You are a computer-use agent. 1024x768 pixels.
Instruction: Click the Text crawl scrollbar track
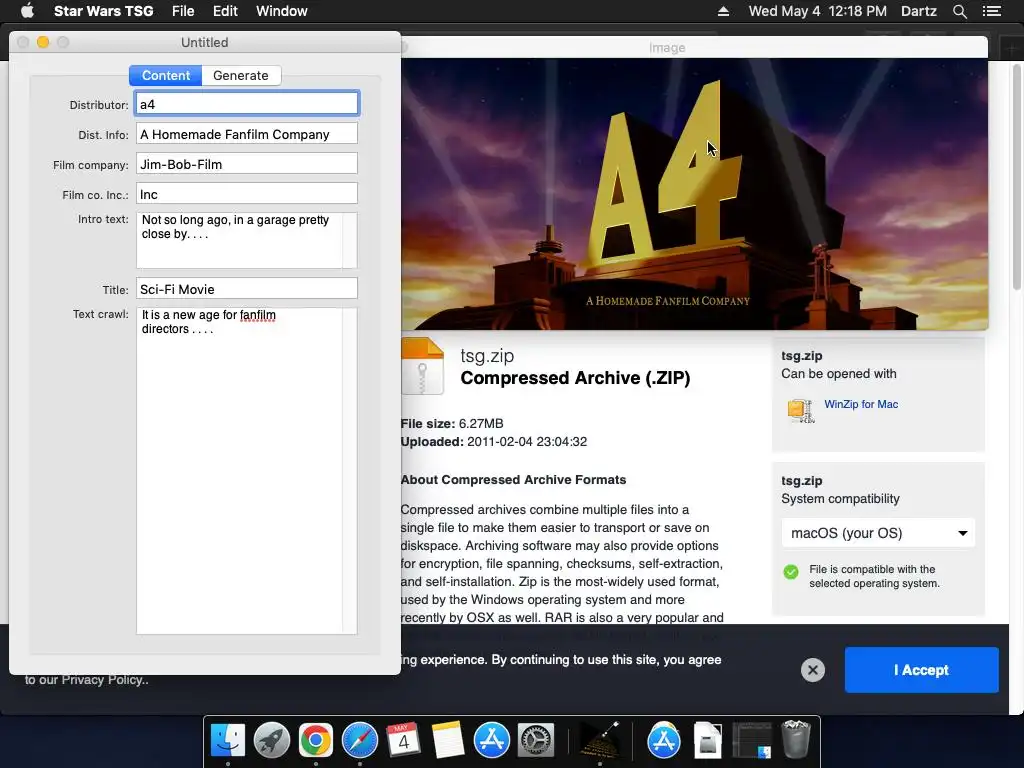(349, 470)
